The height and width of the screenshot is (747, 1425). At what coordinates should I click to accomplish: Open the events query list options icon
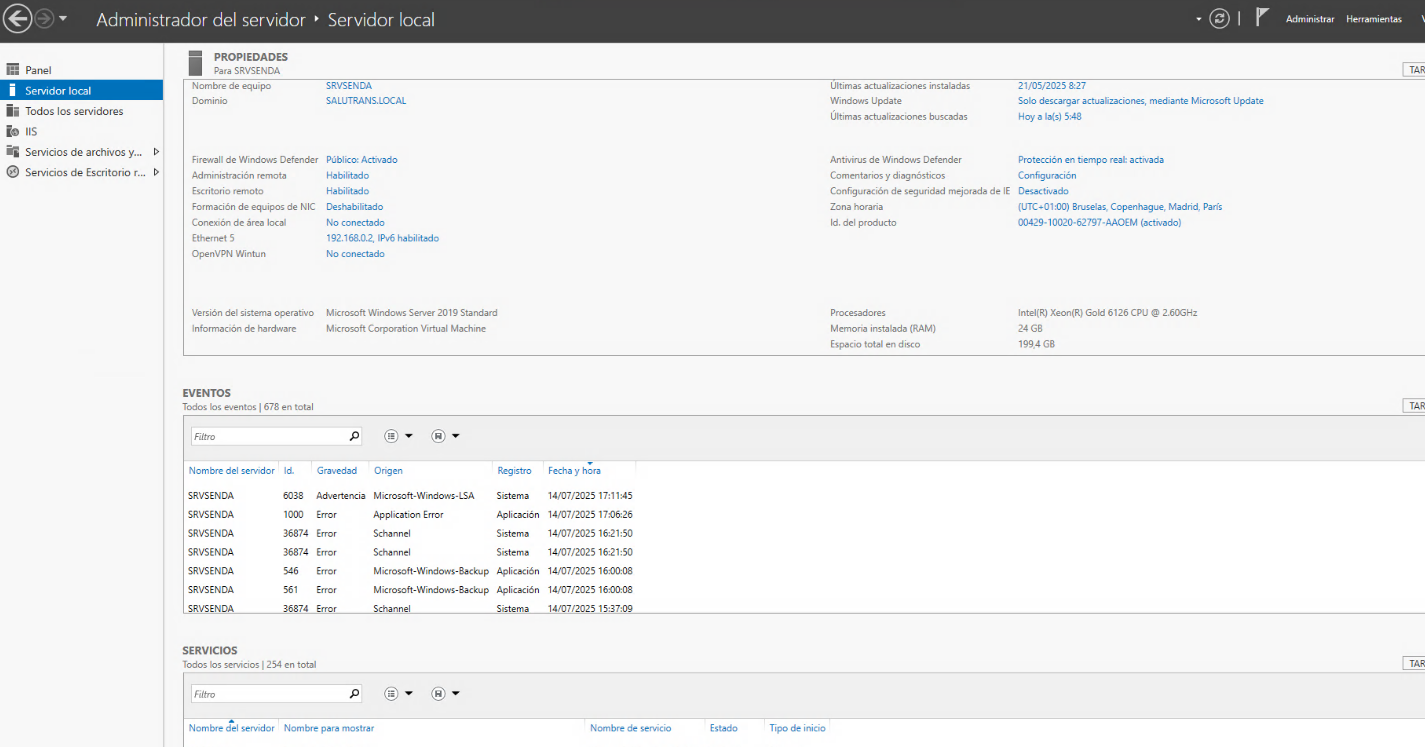tap(392, 437)
